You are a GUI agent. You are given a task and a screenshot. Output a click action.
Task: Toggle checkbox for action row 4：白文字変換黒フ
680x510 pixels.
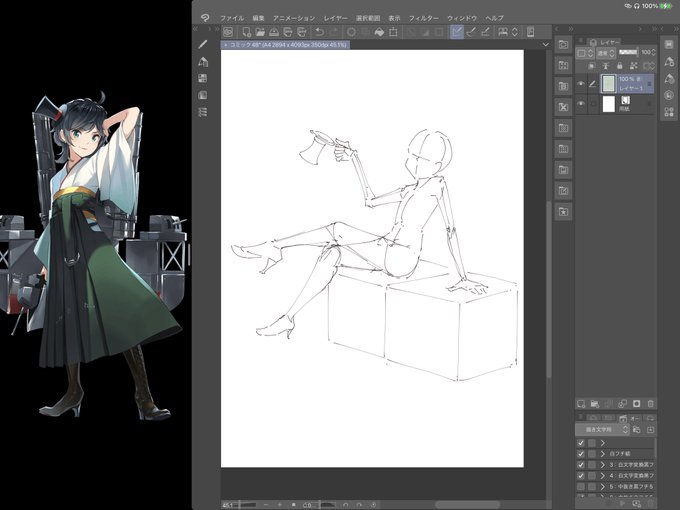pos(581,476)
